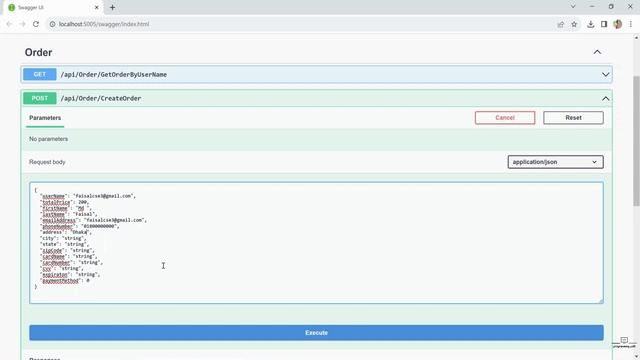The image size is (640, 360).
Task: Click the "city": "string" line
Action: pos(63,238)
